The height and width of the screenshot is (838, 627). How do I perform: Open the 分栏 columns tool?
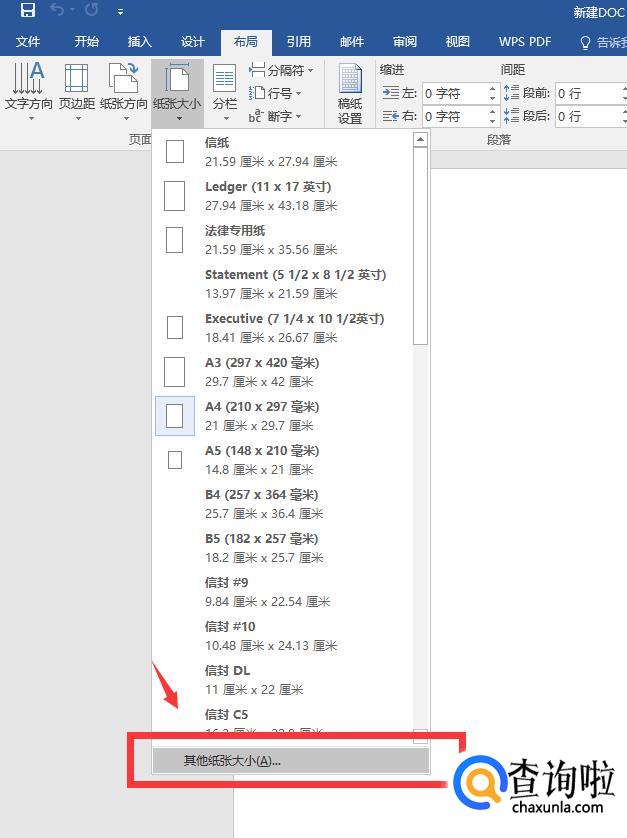225,91
